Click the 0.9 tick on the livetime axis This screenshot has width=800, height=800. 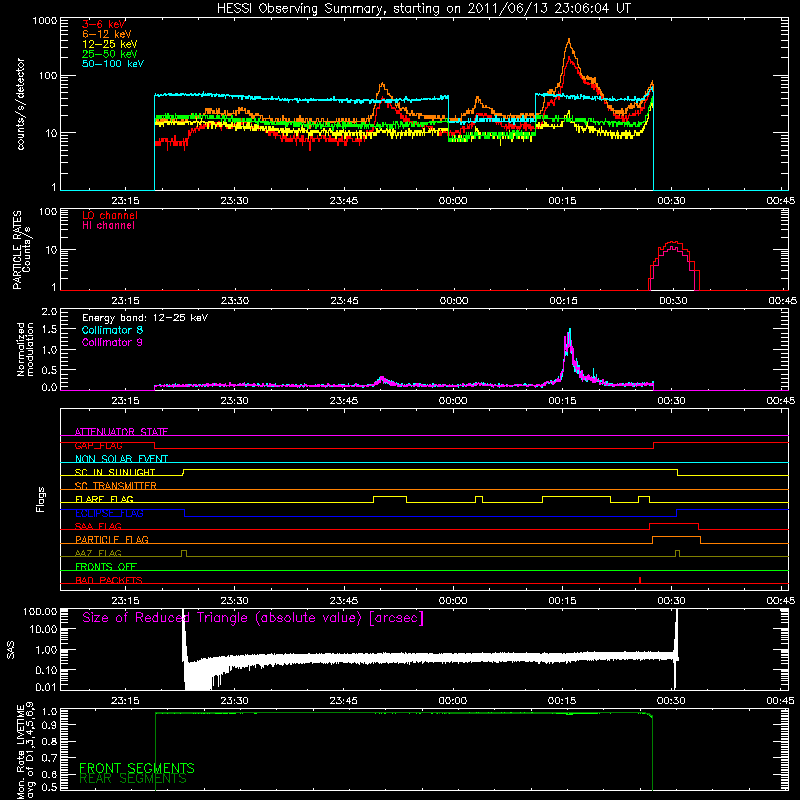pyautogui.click(x=49, y=724)
